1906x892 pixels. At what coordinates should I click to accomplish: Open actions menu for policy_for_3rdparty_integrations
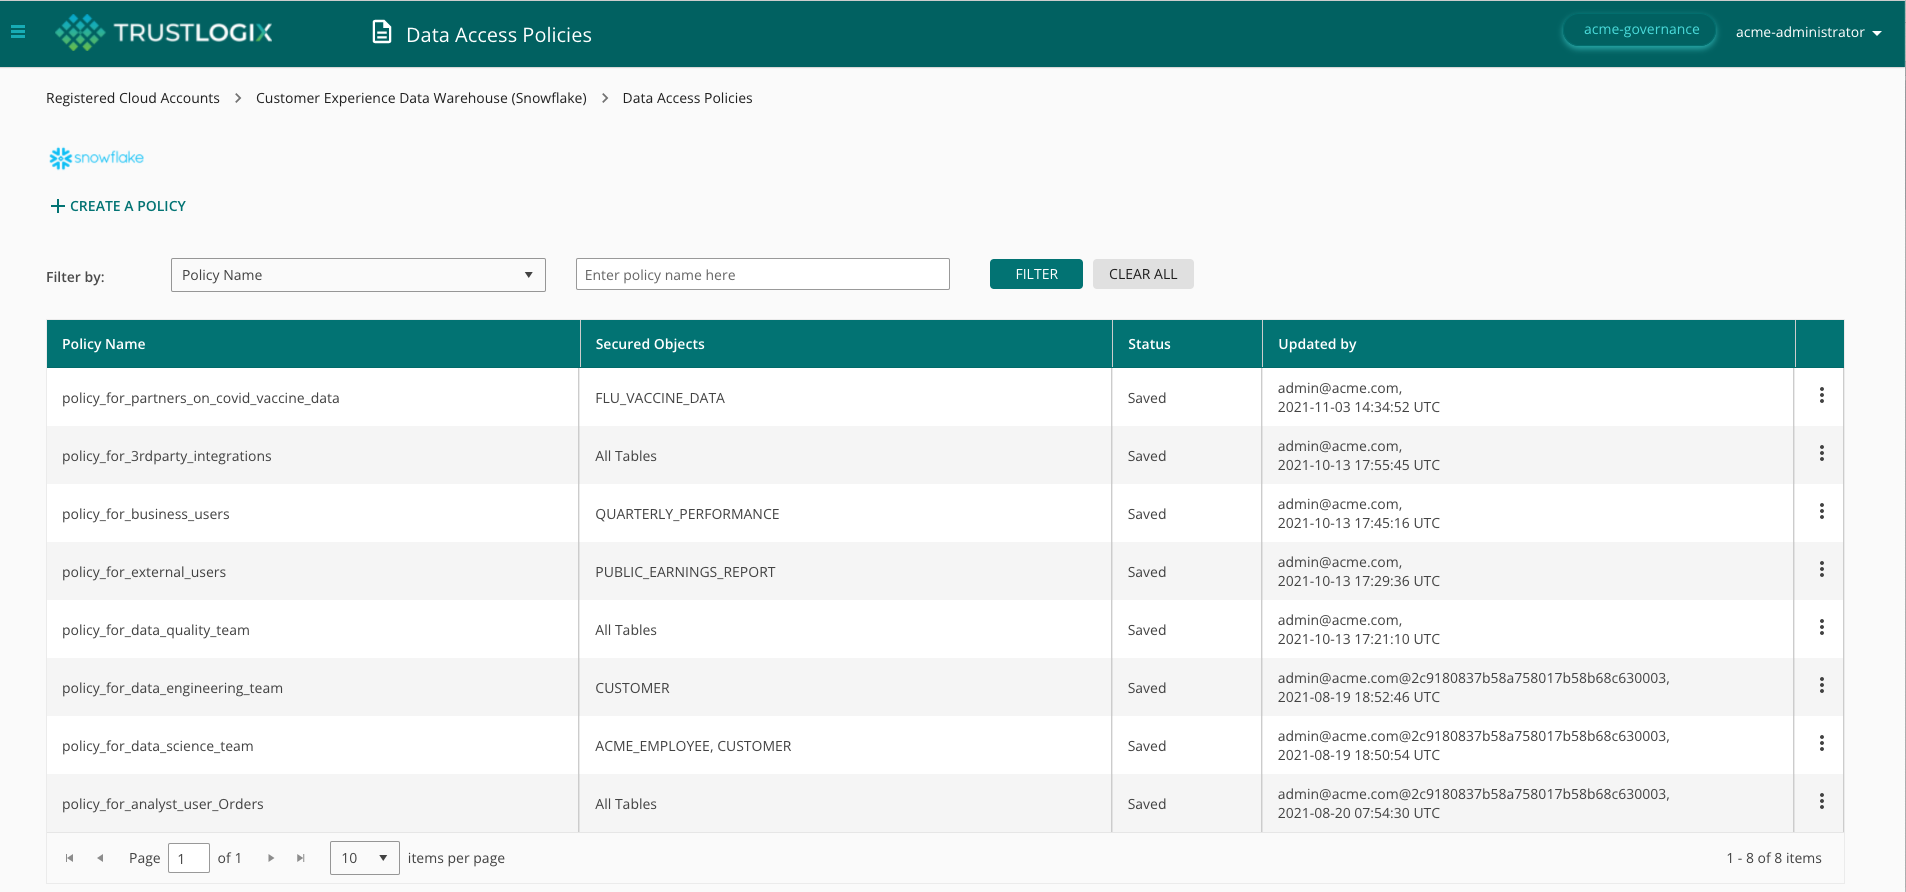pyautogui.click(x=1821, y=453)
